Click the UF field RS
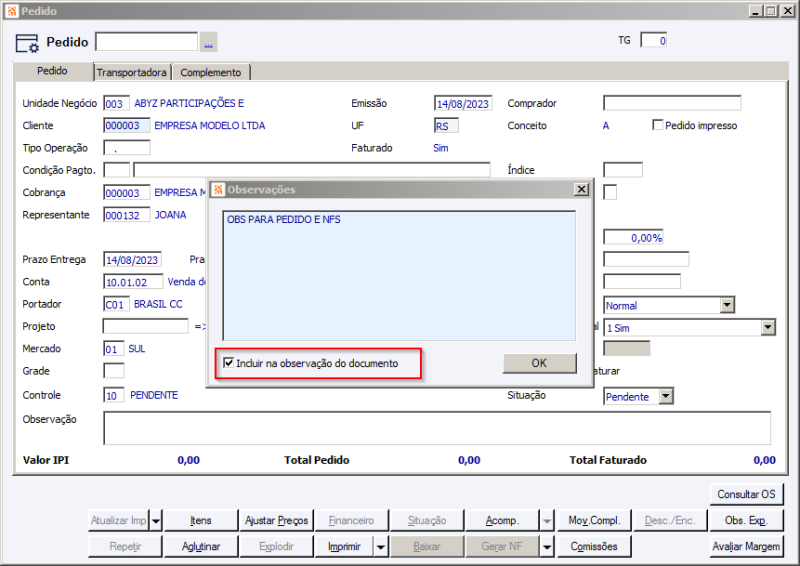The width and height of the screenshot is (800, 566). point(446,126)
